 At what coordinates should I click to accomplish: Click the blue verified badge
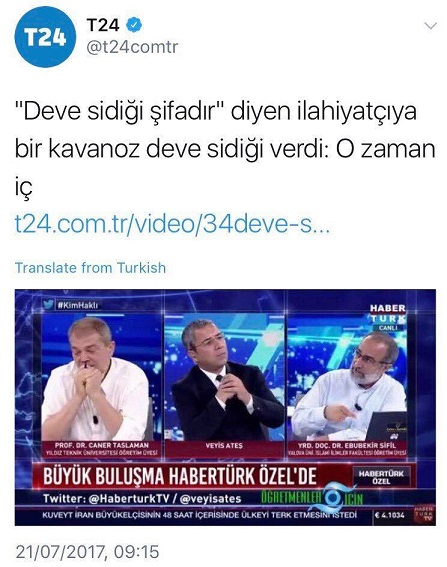point(134,25)
